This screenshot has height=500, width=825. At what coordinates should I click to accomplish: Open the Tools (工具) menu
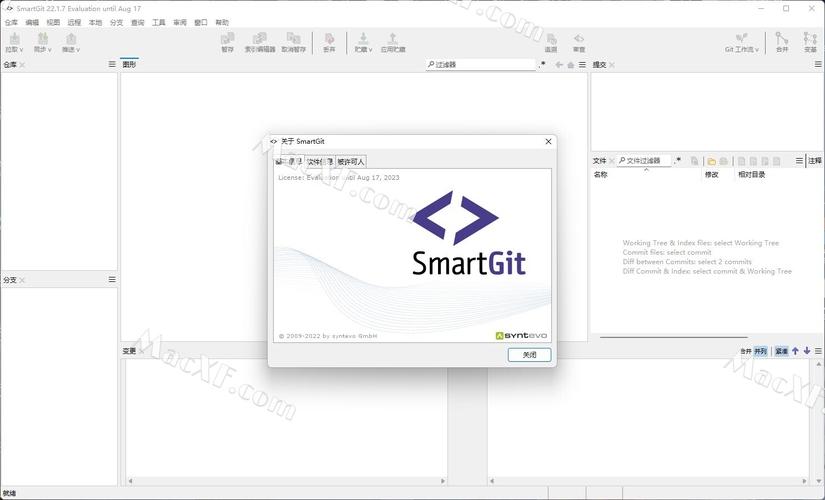click(158, 23)
